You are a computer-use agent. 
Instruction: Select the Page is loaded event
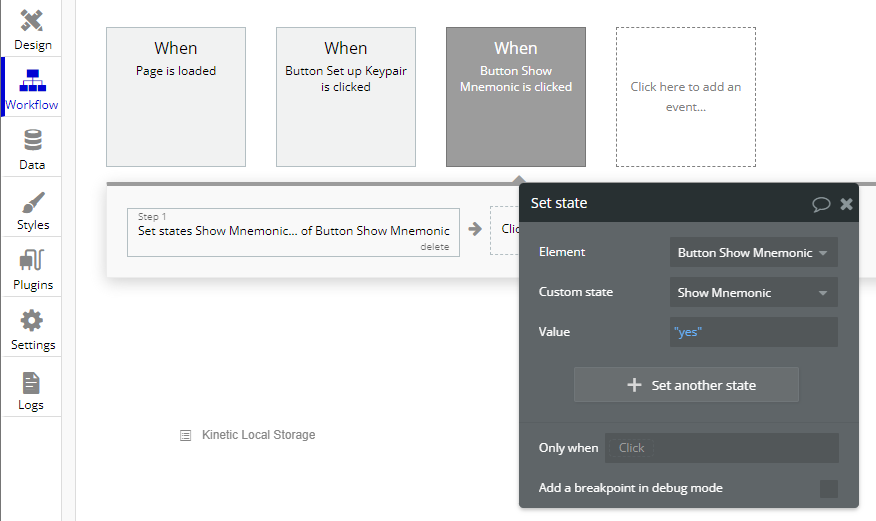pyautogui.click(x=176, y=97)
